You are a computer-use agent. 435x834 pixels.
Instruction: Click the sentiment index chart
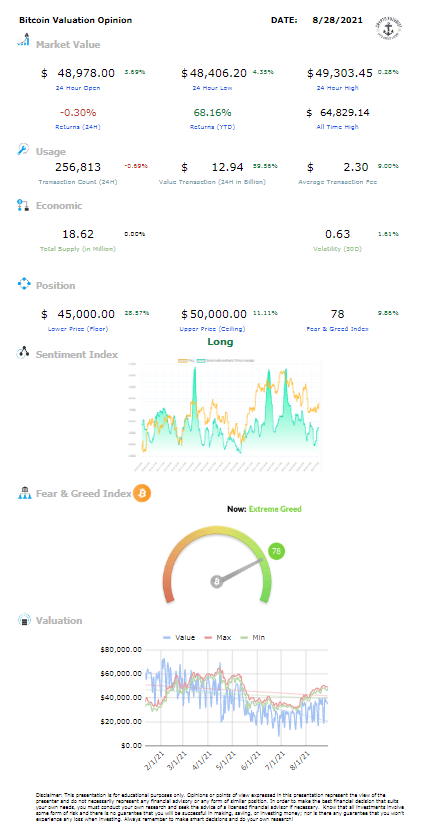point(225,415)
